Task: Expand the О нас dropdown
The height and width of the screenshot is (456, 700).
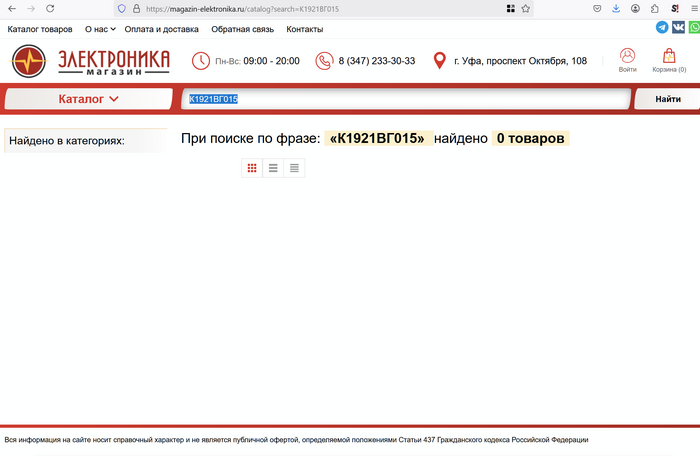Action: pyautogui.click(x=100, y=29)
